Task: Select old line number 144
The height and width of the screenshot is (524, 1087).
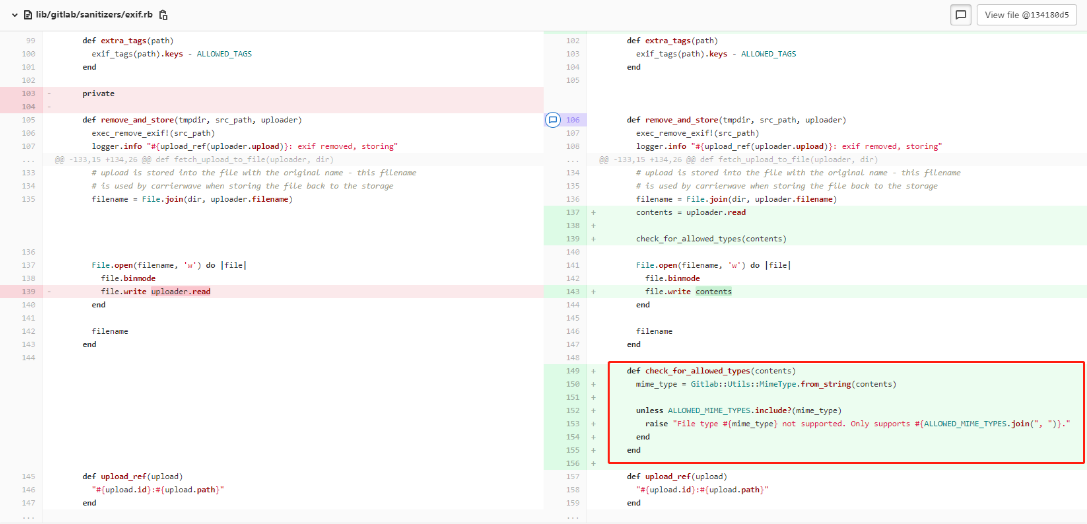Action: 28,358
